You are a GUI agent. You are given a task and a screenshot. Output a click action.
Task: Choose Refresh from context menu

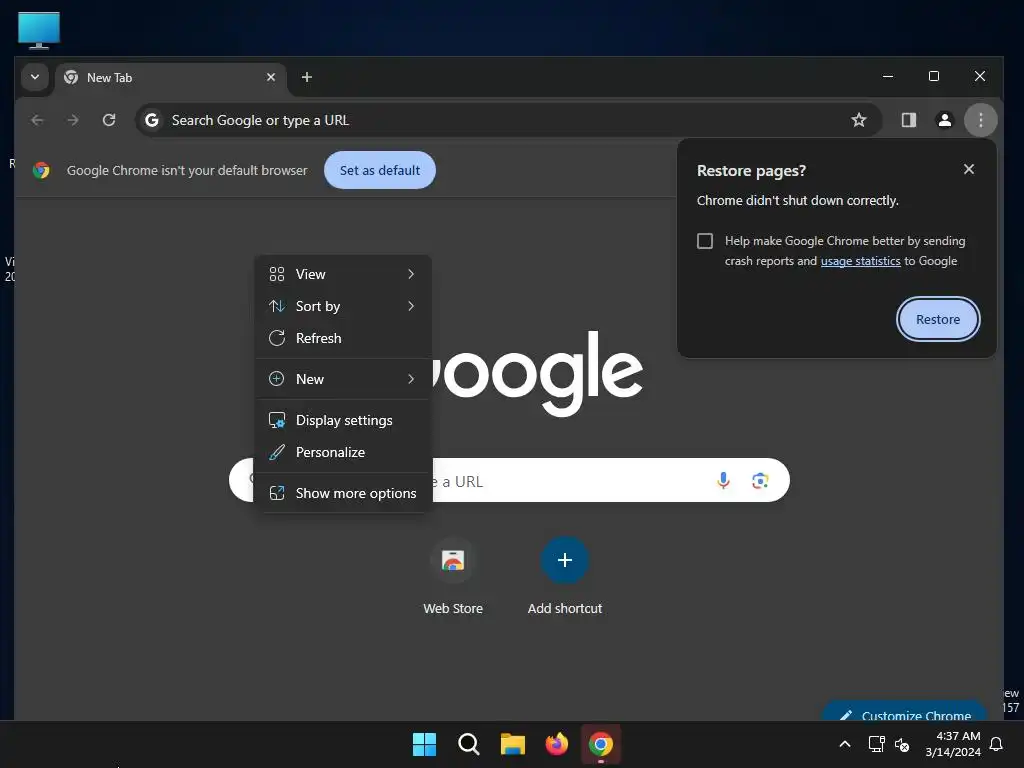pos(343,338)
